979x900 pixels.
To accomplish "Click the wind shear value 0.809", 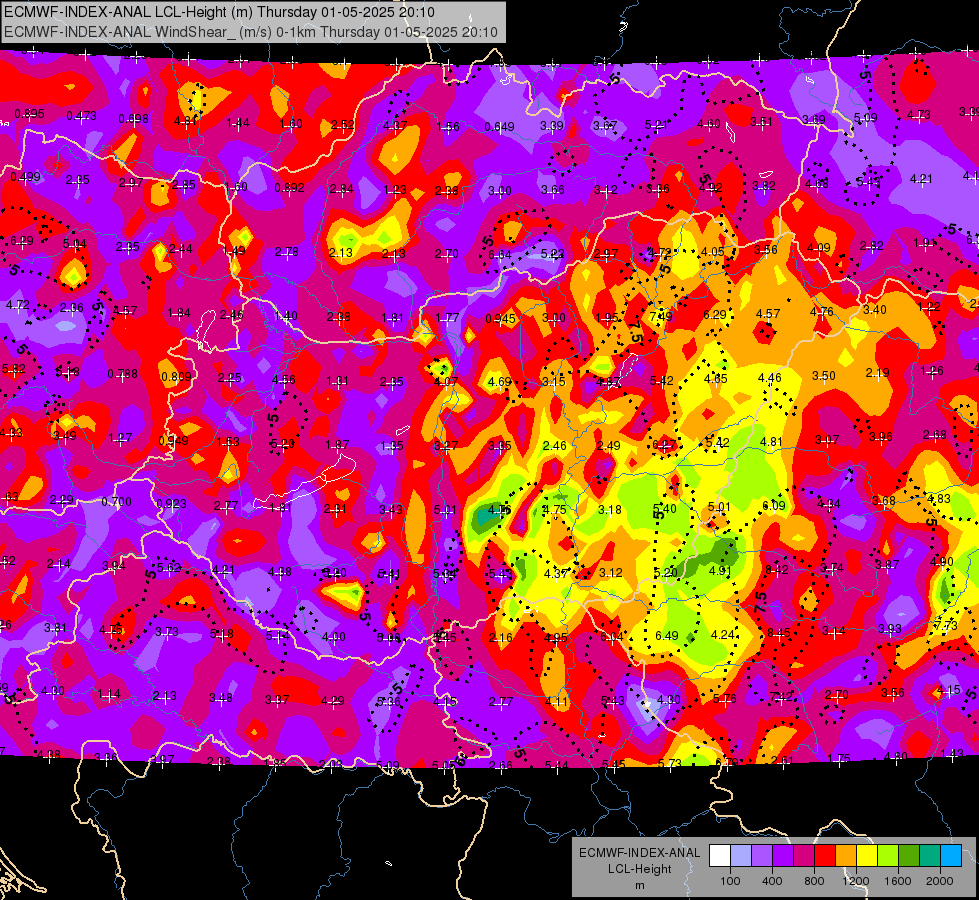I will coord(176,377).
